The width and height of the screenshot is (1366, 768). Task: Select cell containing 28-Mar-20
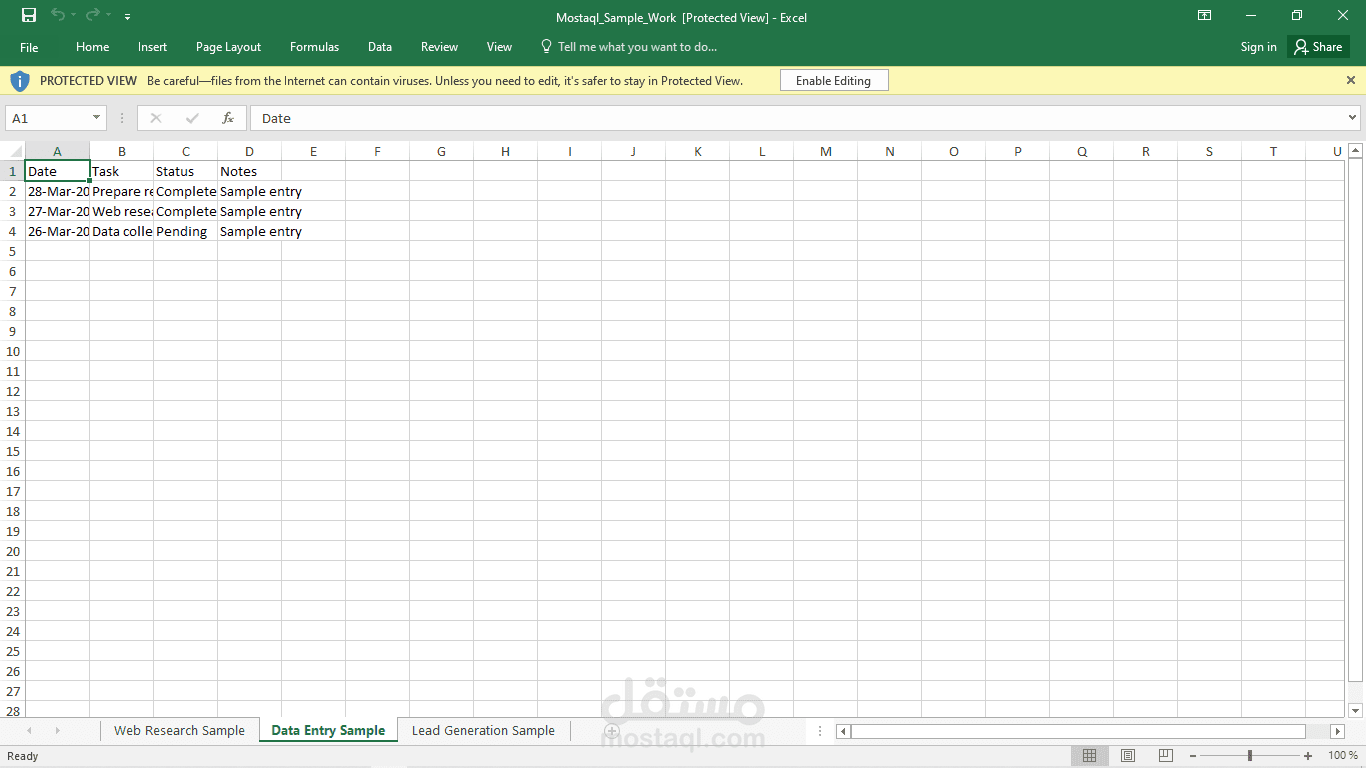tap(57, 191)
